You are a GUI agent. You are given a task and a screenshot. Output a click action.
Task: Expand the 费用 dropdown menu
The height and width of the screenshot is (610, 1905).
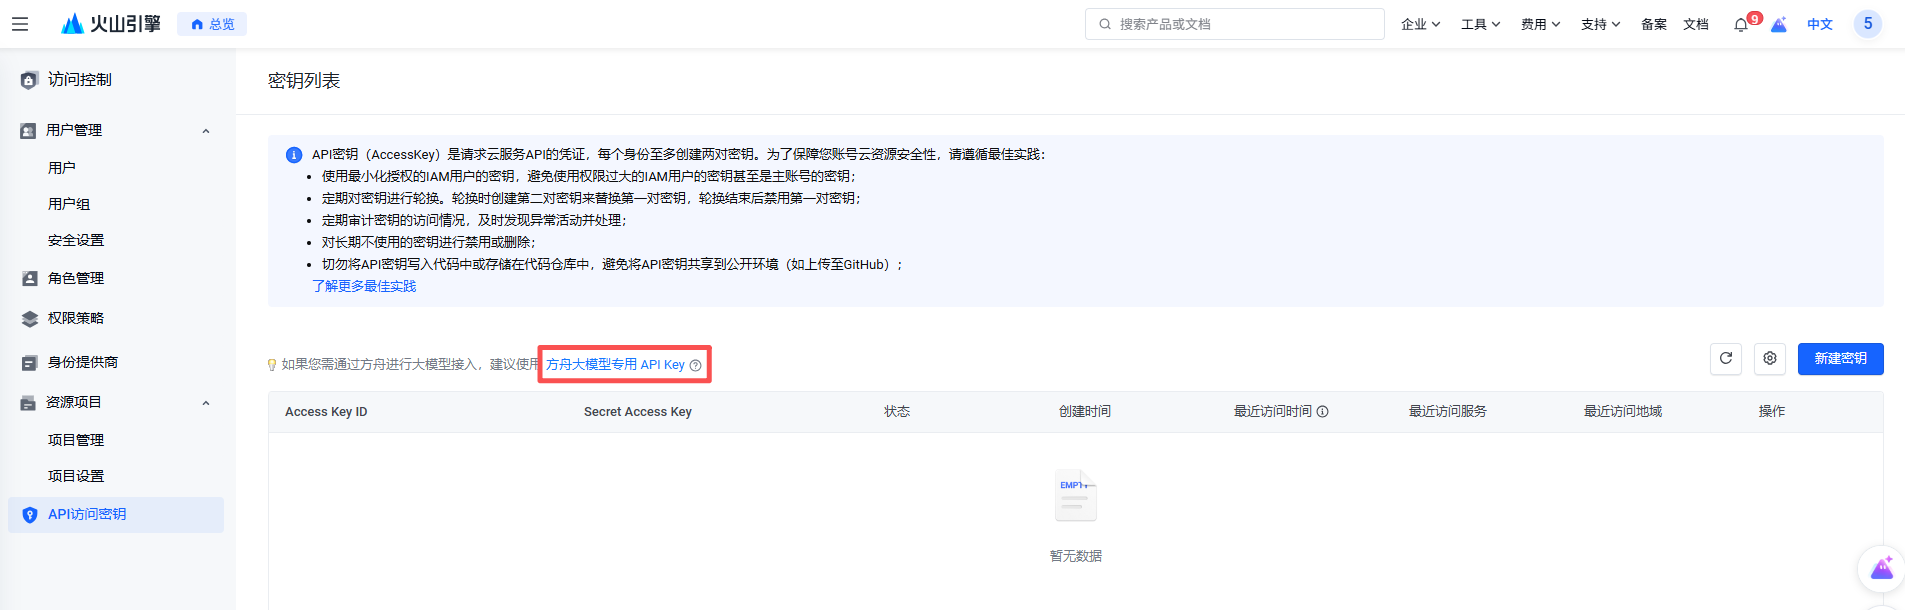[1540, 24]
